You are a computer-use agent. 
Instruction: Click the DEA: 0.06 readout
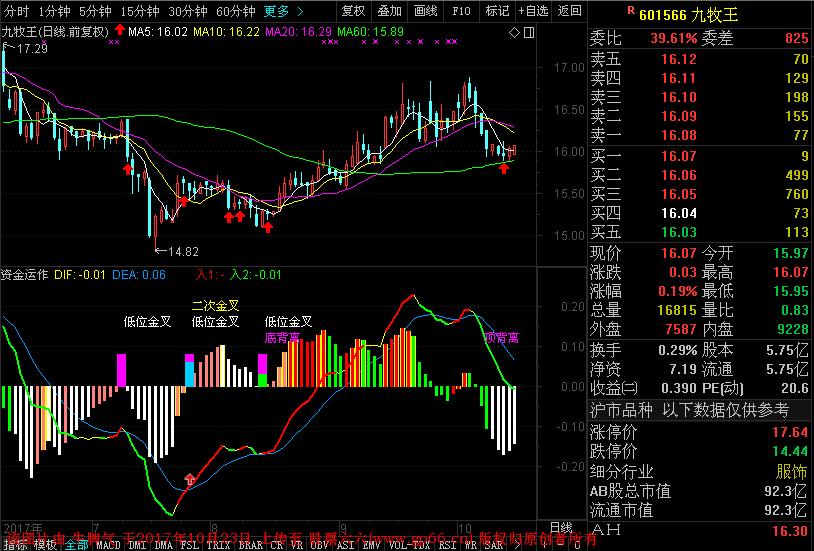139,274
